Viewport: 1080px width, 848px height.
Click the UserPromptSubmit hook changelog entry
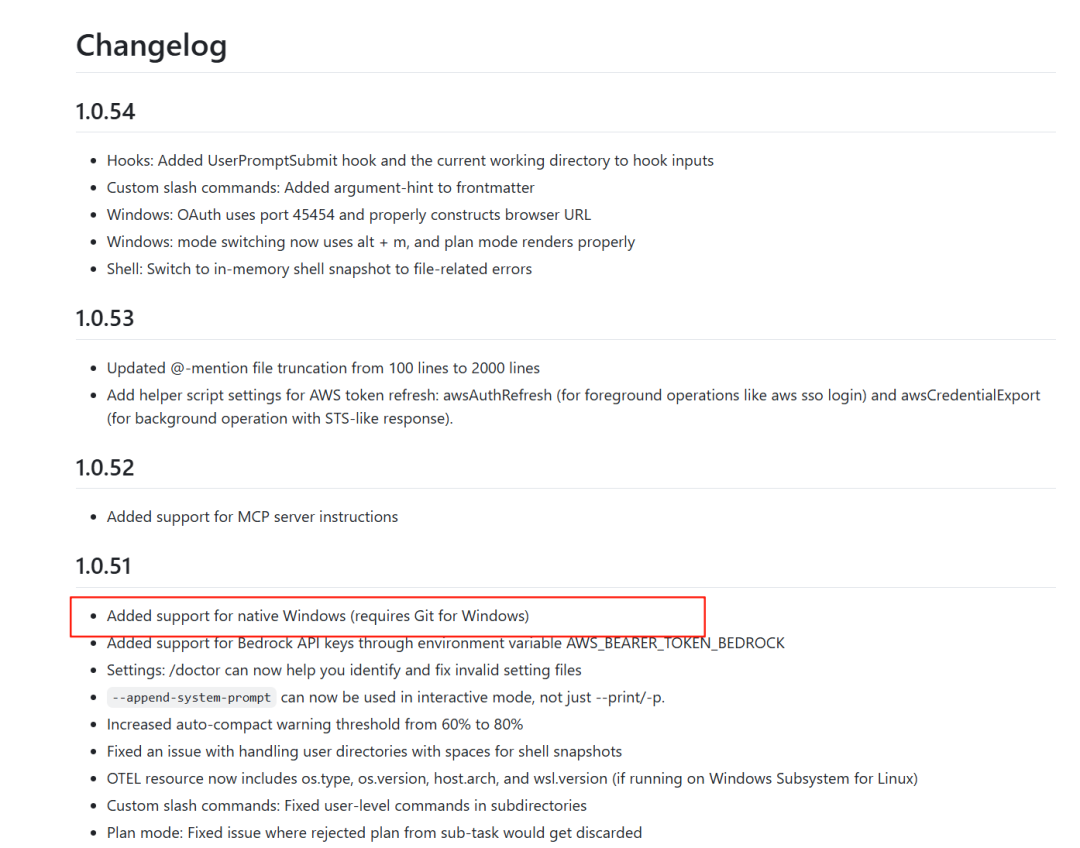pyautogui.click(x=410, y=161)
